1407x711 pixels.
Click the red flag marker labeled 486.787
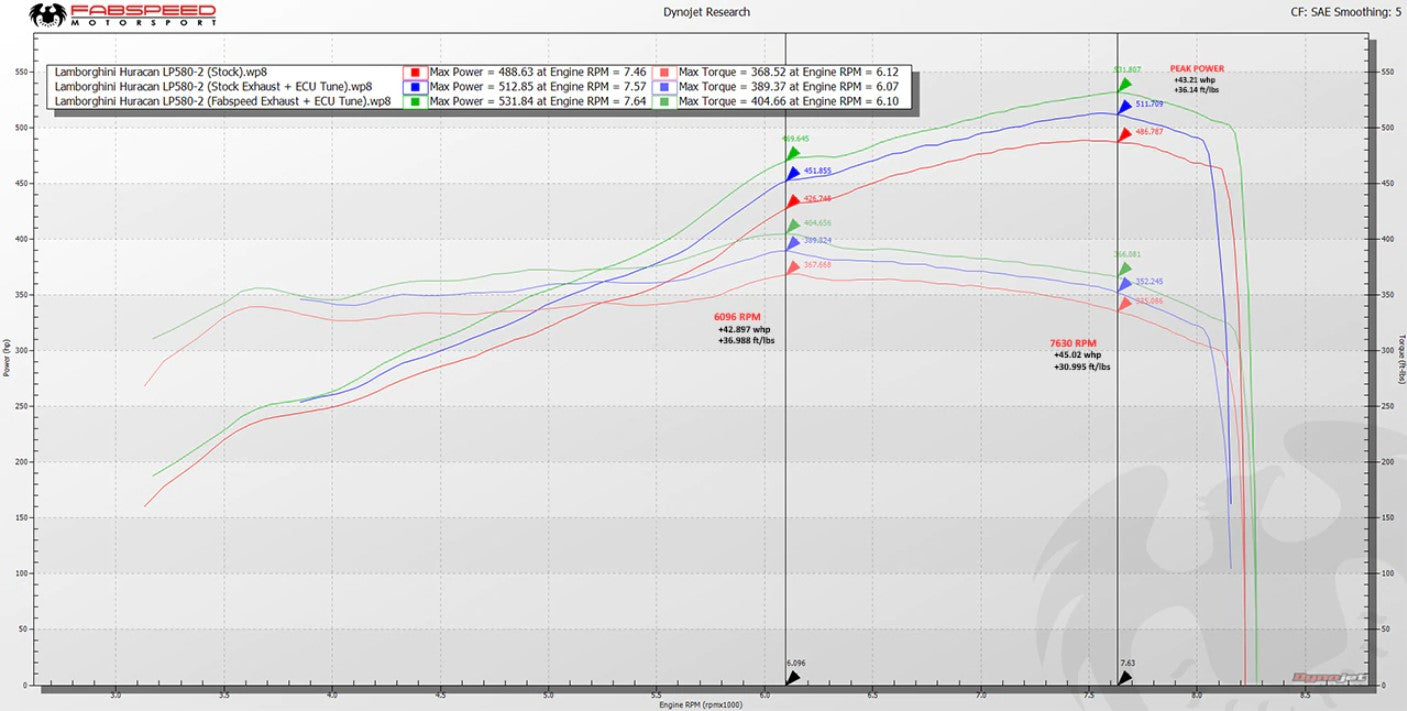point(1124,134)
